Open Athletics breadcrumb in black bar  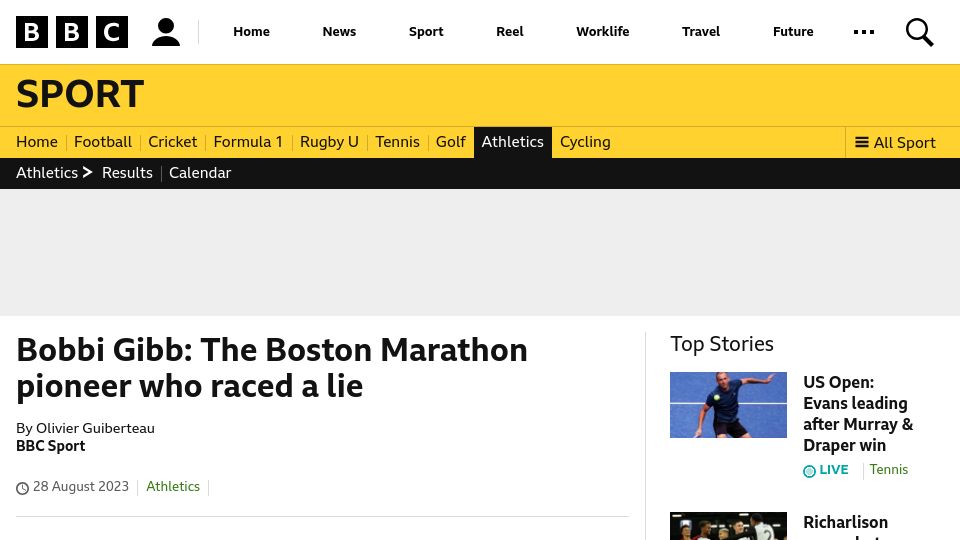[54, 173]
